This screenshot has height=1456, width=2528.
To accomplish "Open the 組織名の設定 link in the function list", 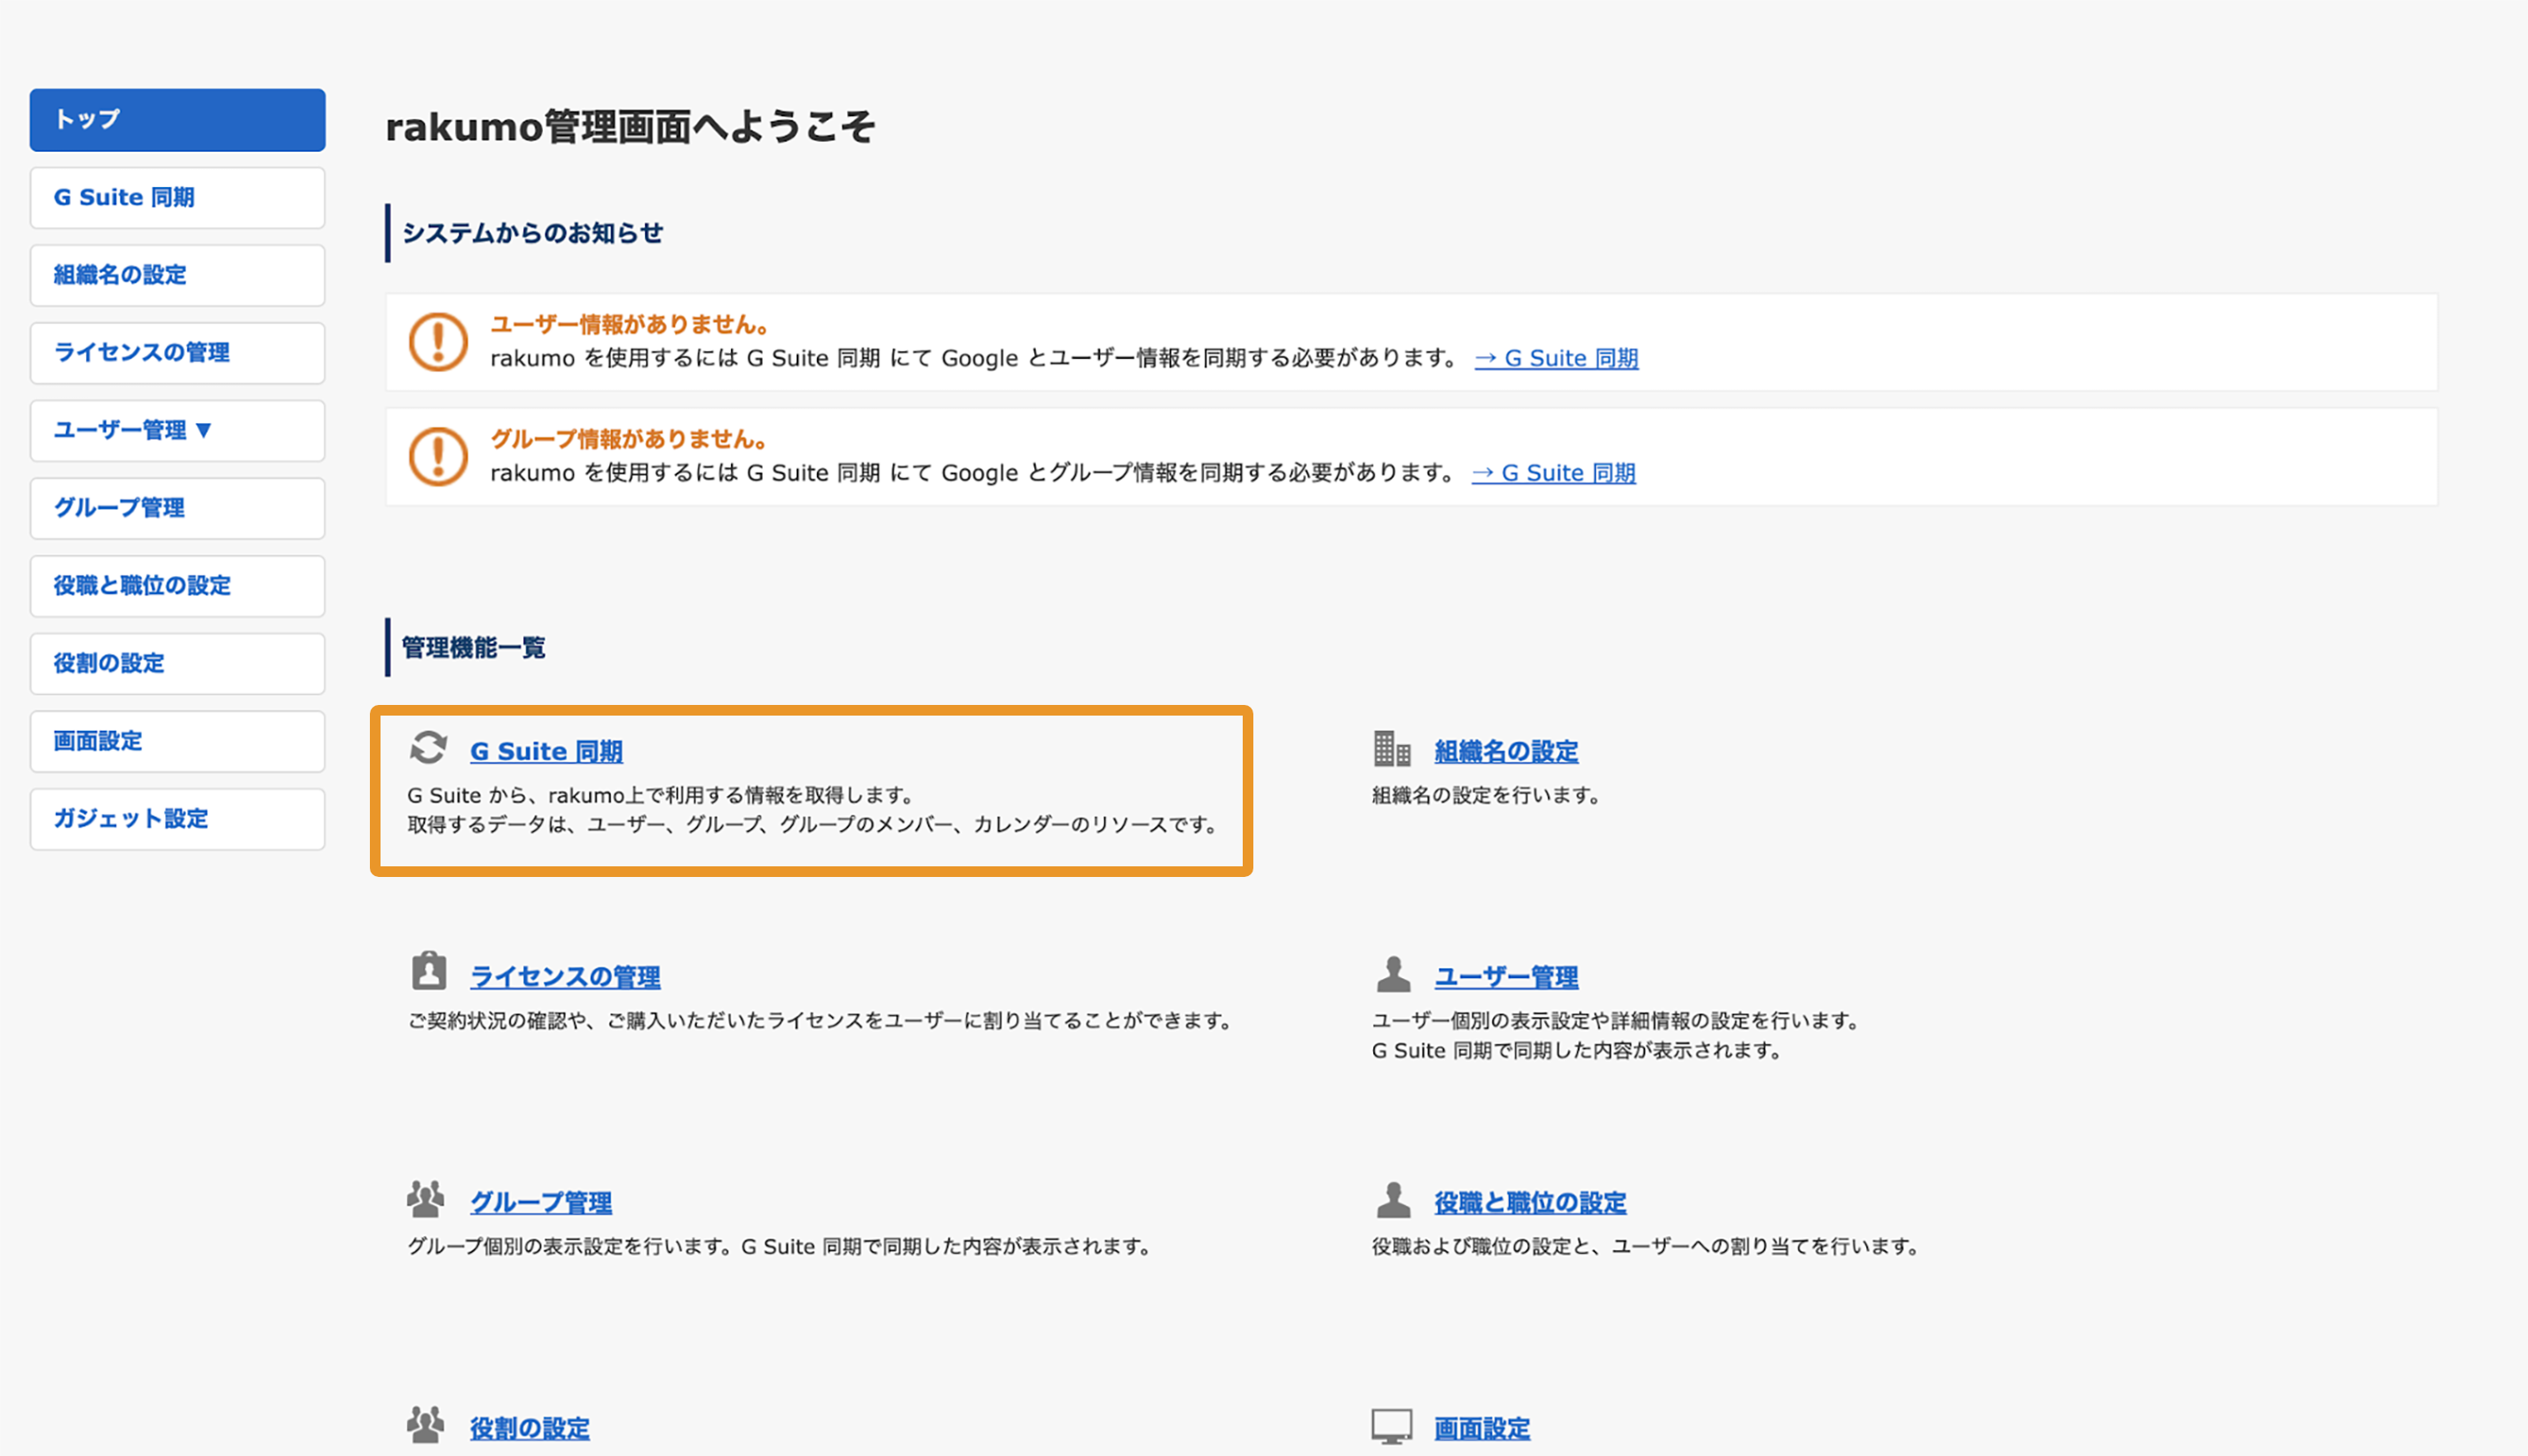I will pos(1506,751).
